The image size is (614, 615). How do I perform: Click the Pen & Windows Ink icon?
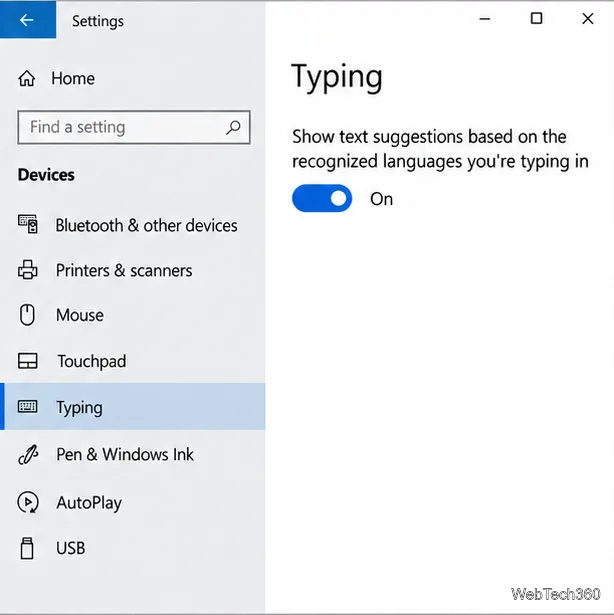28,455
